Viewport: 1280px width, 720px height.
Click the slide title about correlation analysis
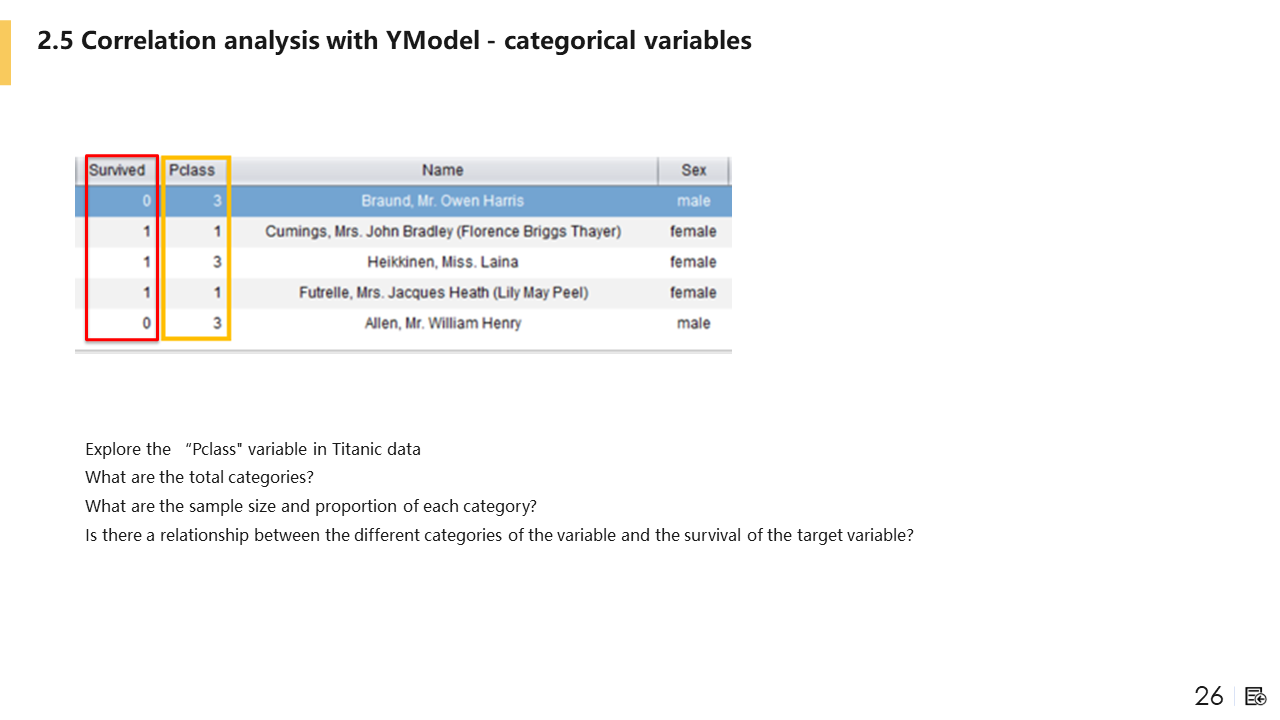[x=394, y=41]
